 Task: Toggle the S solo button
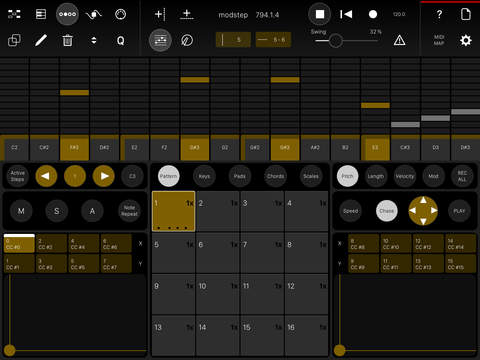[x=57, y=211]
